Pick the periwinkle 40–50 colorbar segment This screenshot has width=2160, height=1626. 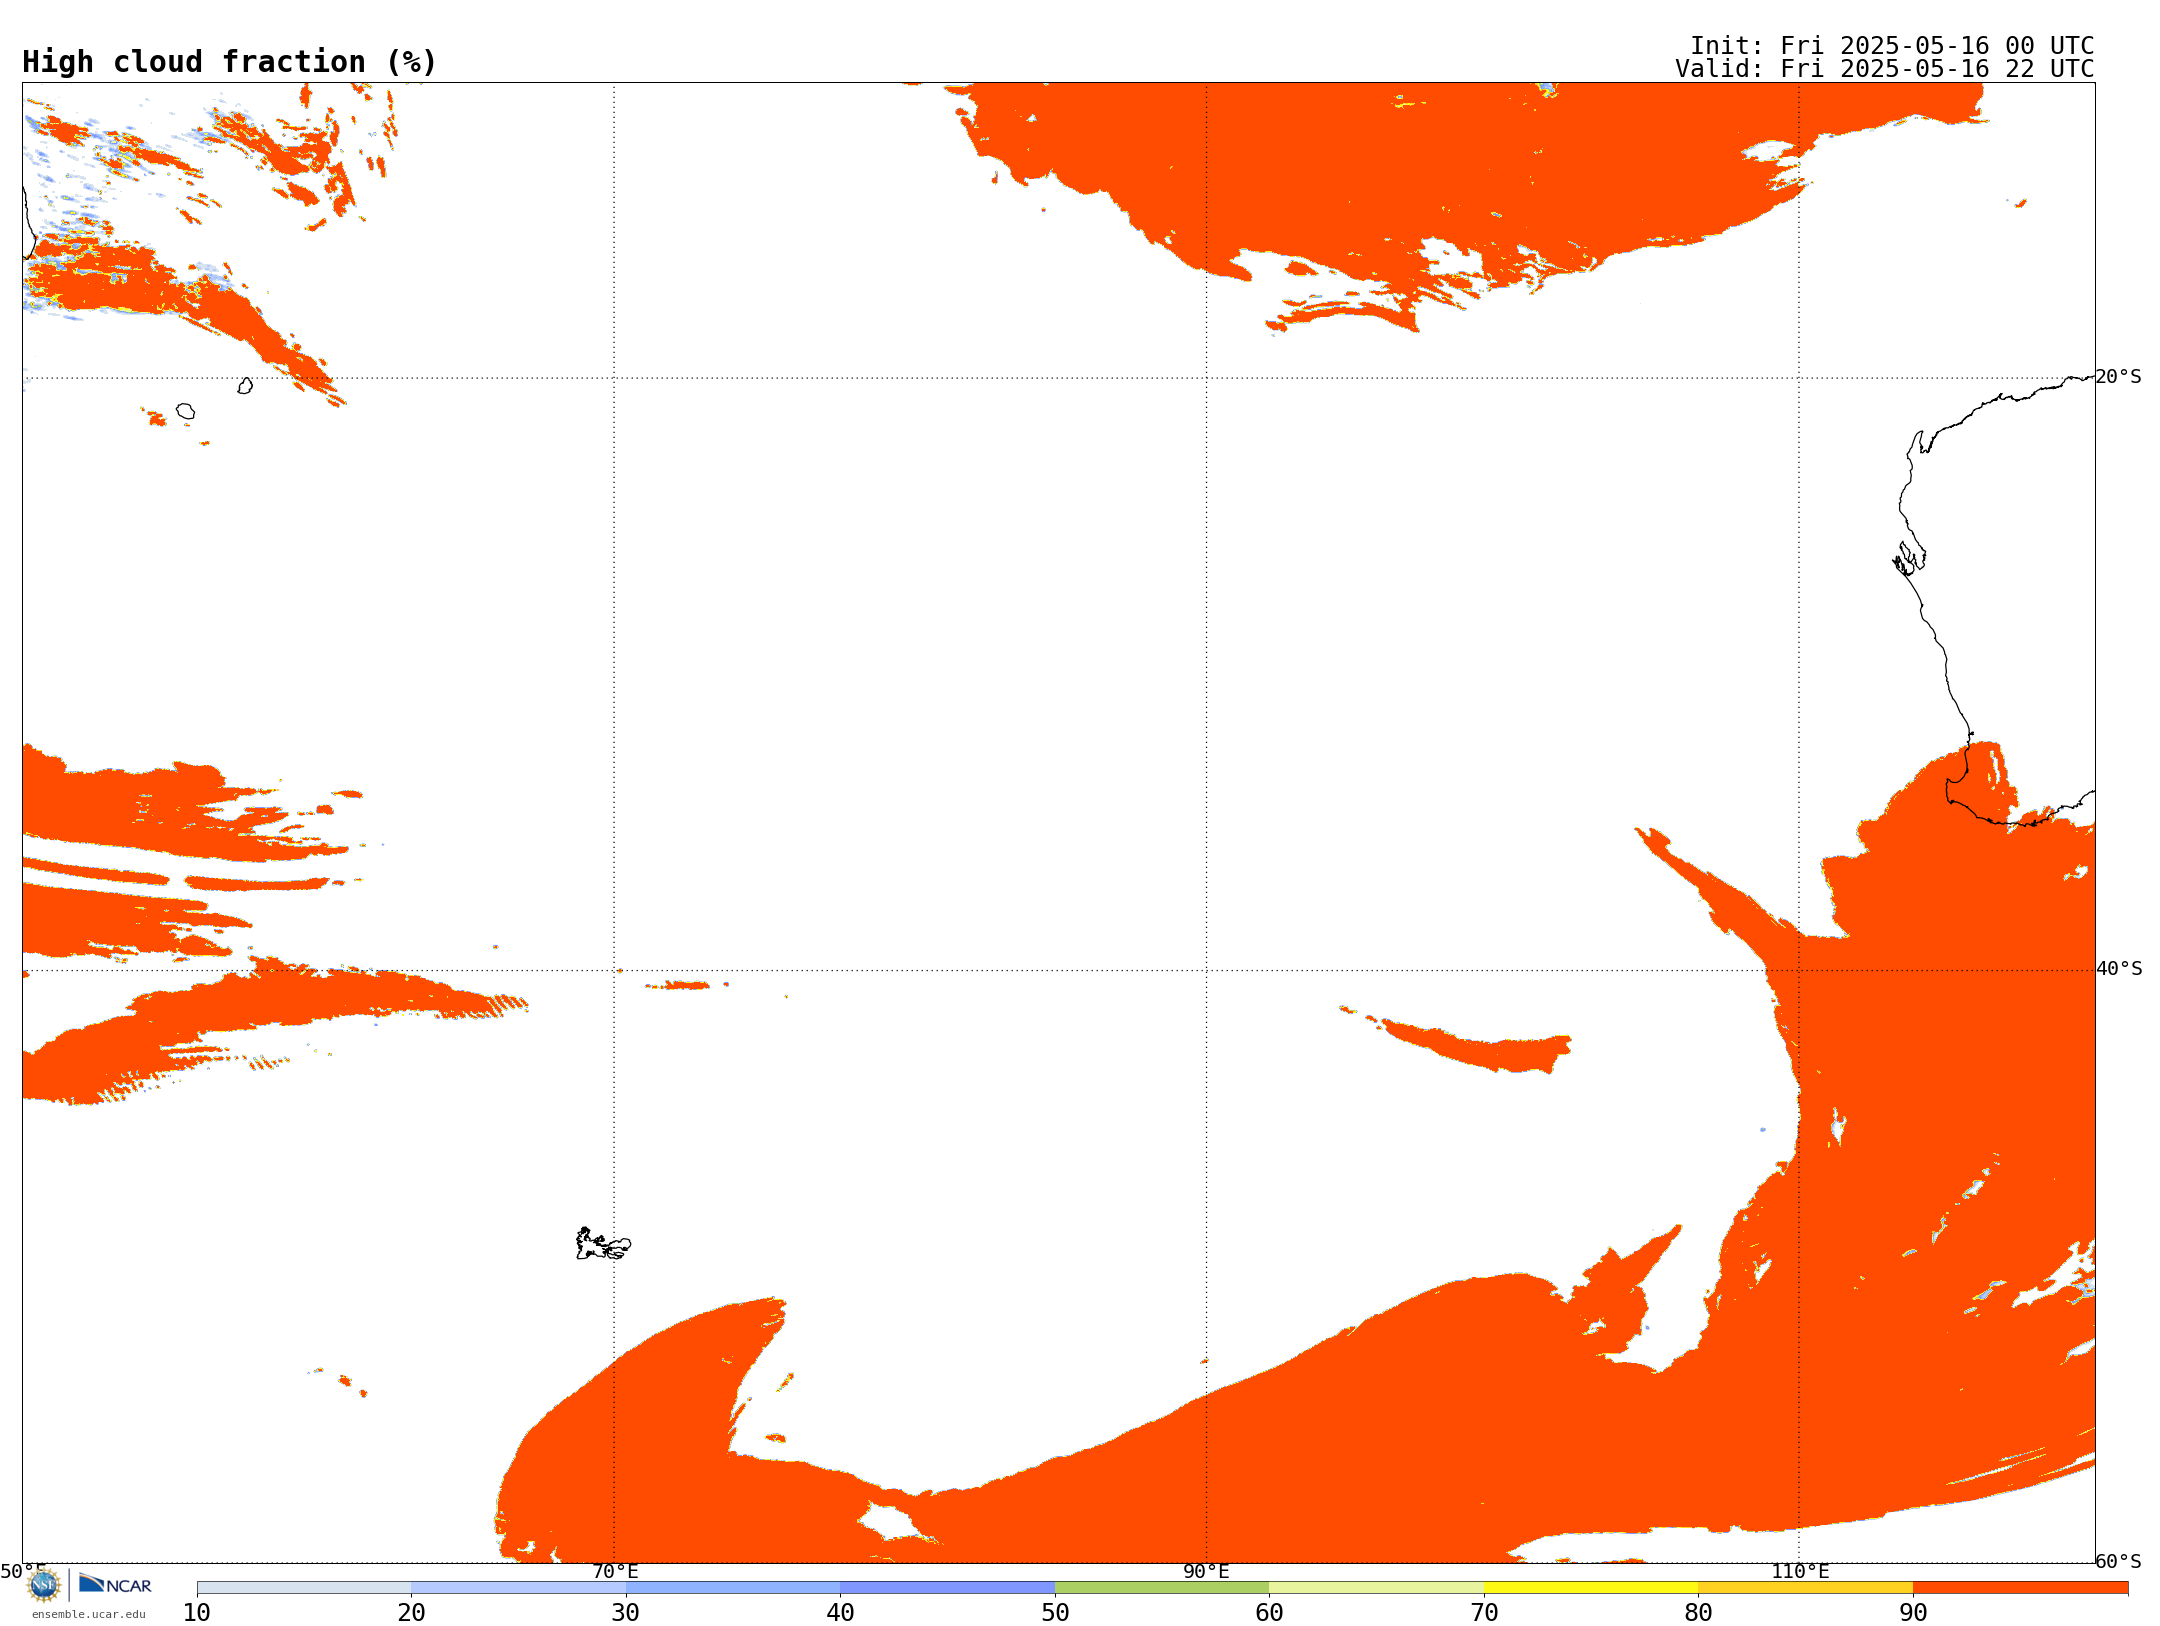[947, 1587]
